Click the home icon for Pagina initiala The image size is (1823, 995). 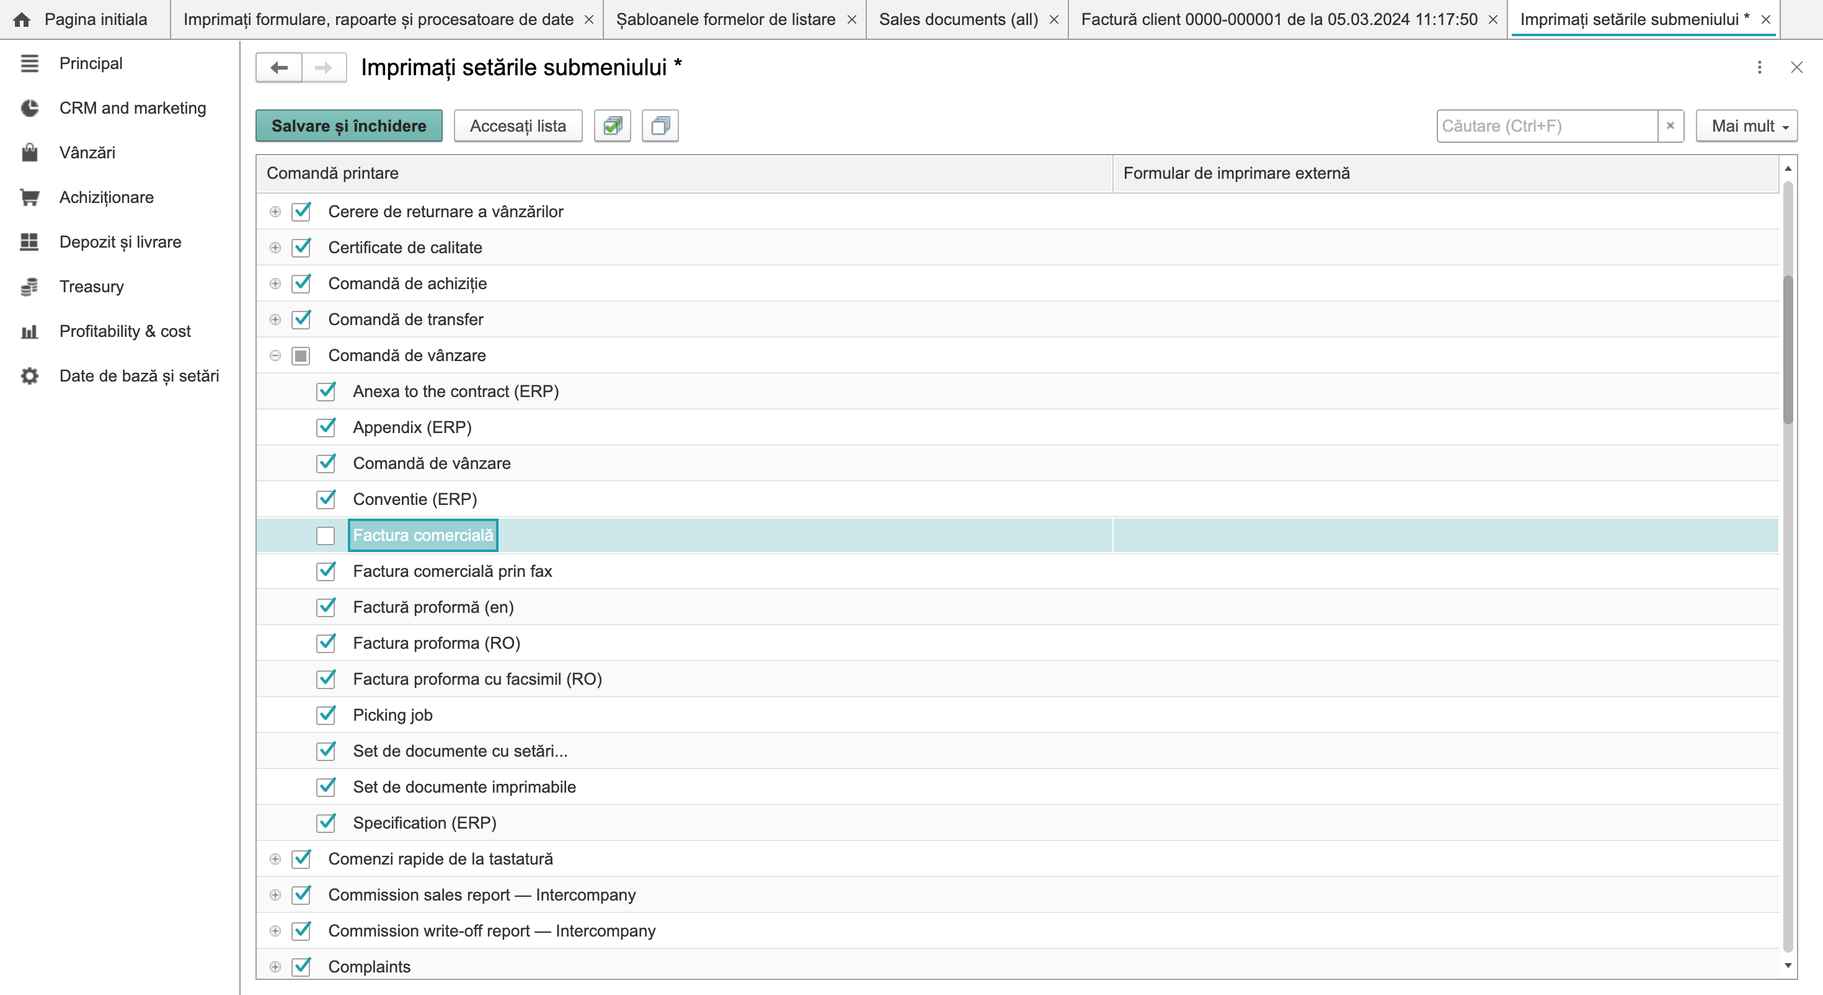(22, 19)
